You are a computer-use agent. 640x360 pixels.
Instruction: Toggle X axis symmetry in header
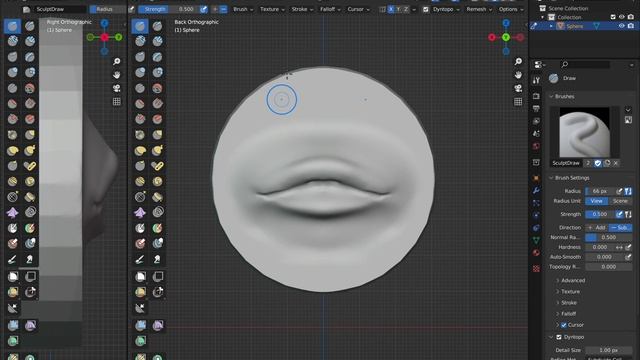(x=391, y=9)
